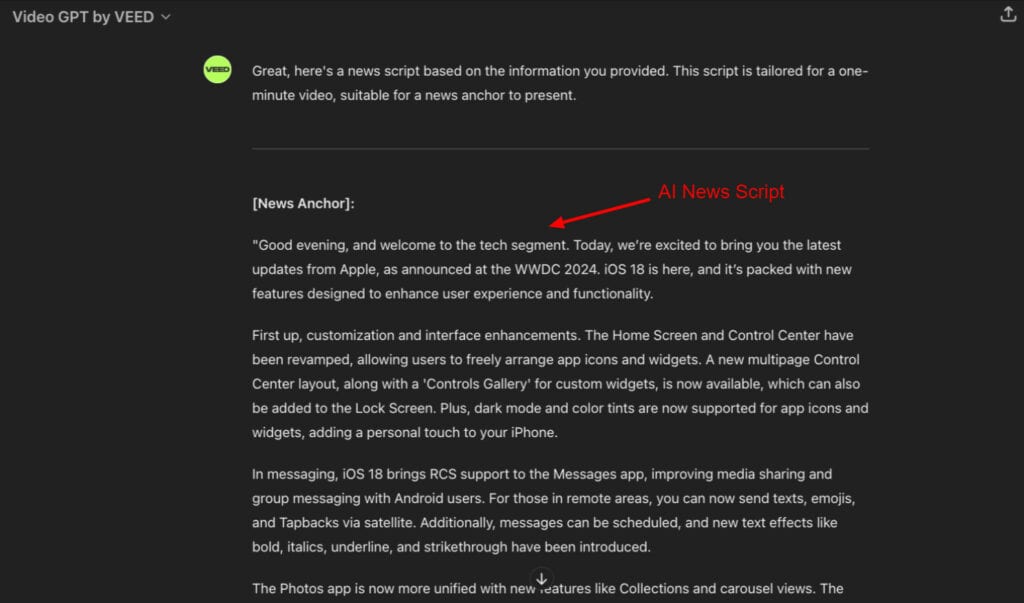Click the '[News Anchor]:' bold heading
Screen dimensions: 1024x603
(x=303, y=204)
